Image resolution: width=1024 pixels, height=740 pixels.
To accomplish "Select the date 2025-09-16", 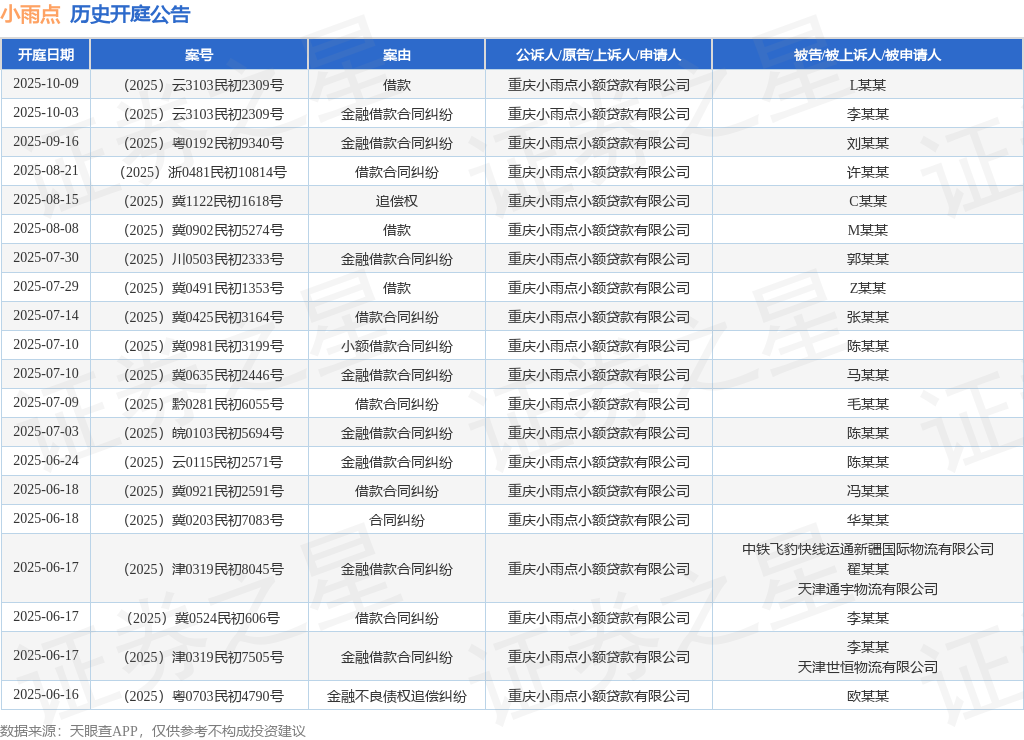I will [x=46, y=142].
